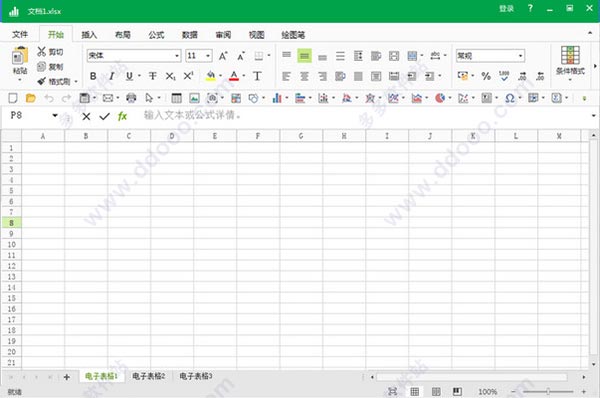Toggle Bold formatting

[x=93, y=76]
